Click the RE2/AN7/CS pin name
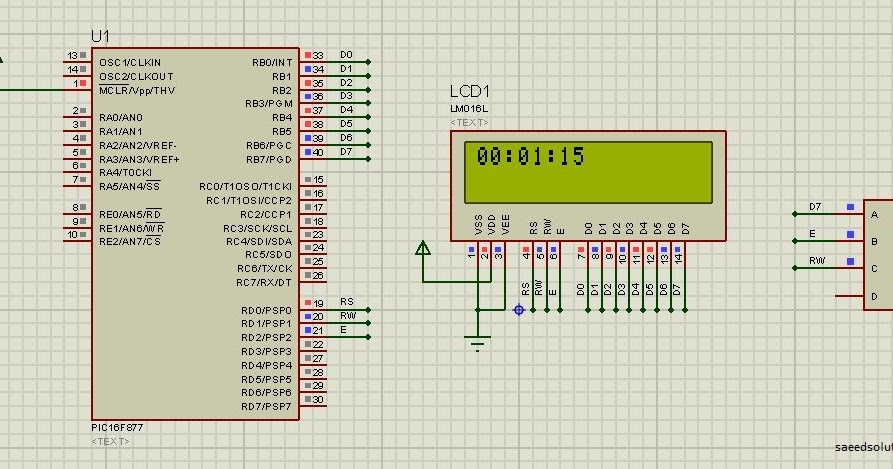Image resolution: width=893 pixels, height=469 pixels. [x=130, y=241]
